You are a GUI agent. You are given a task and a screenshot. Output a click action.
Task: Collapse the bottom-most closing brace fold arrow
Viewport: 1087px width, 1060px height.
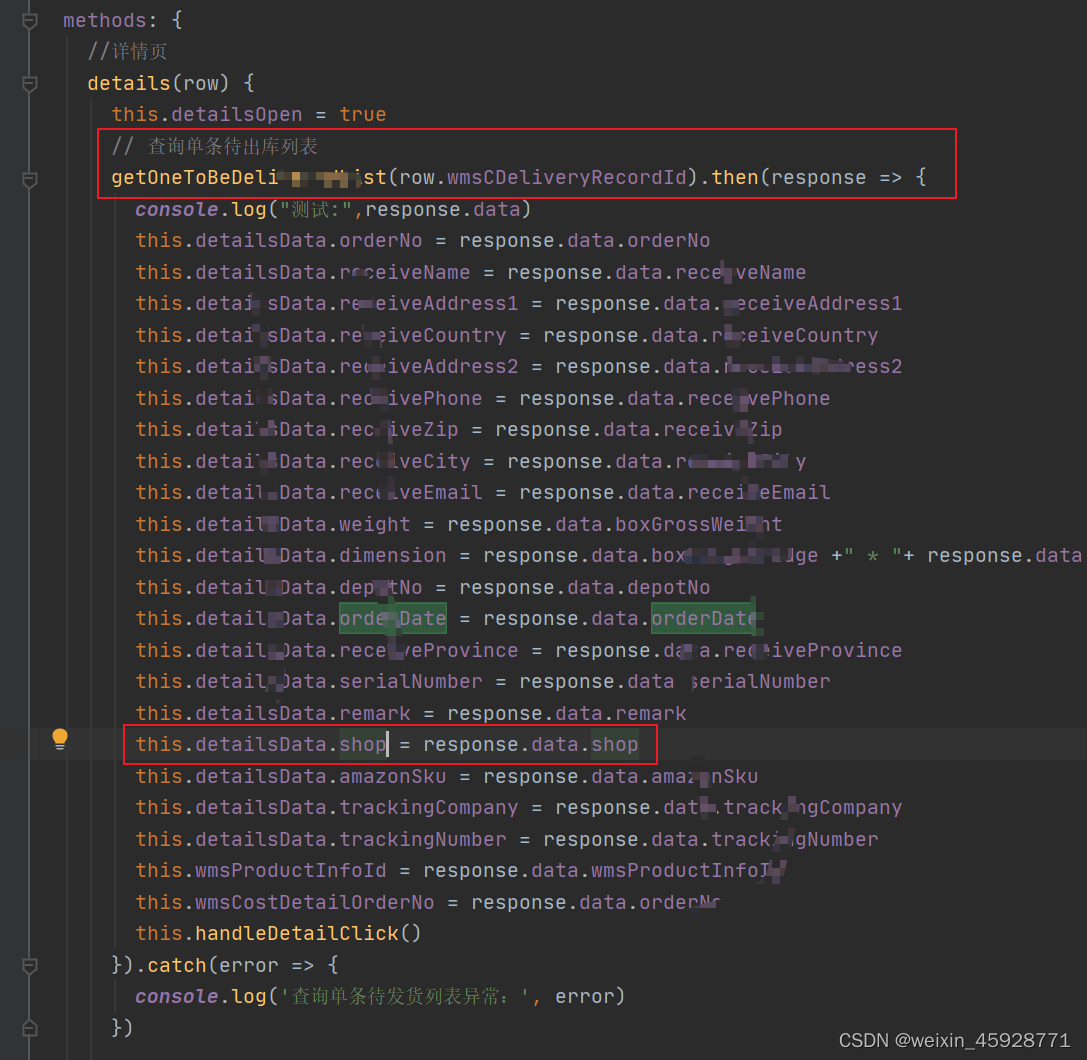[28, 1027]
